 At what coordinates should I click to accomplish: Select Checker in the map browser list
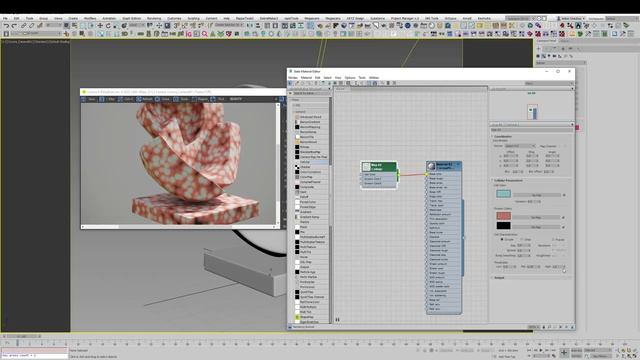(311, 167)
